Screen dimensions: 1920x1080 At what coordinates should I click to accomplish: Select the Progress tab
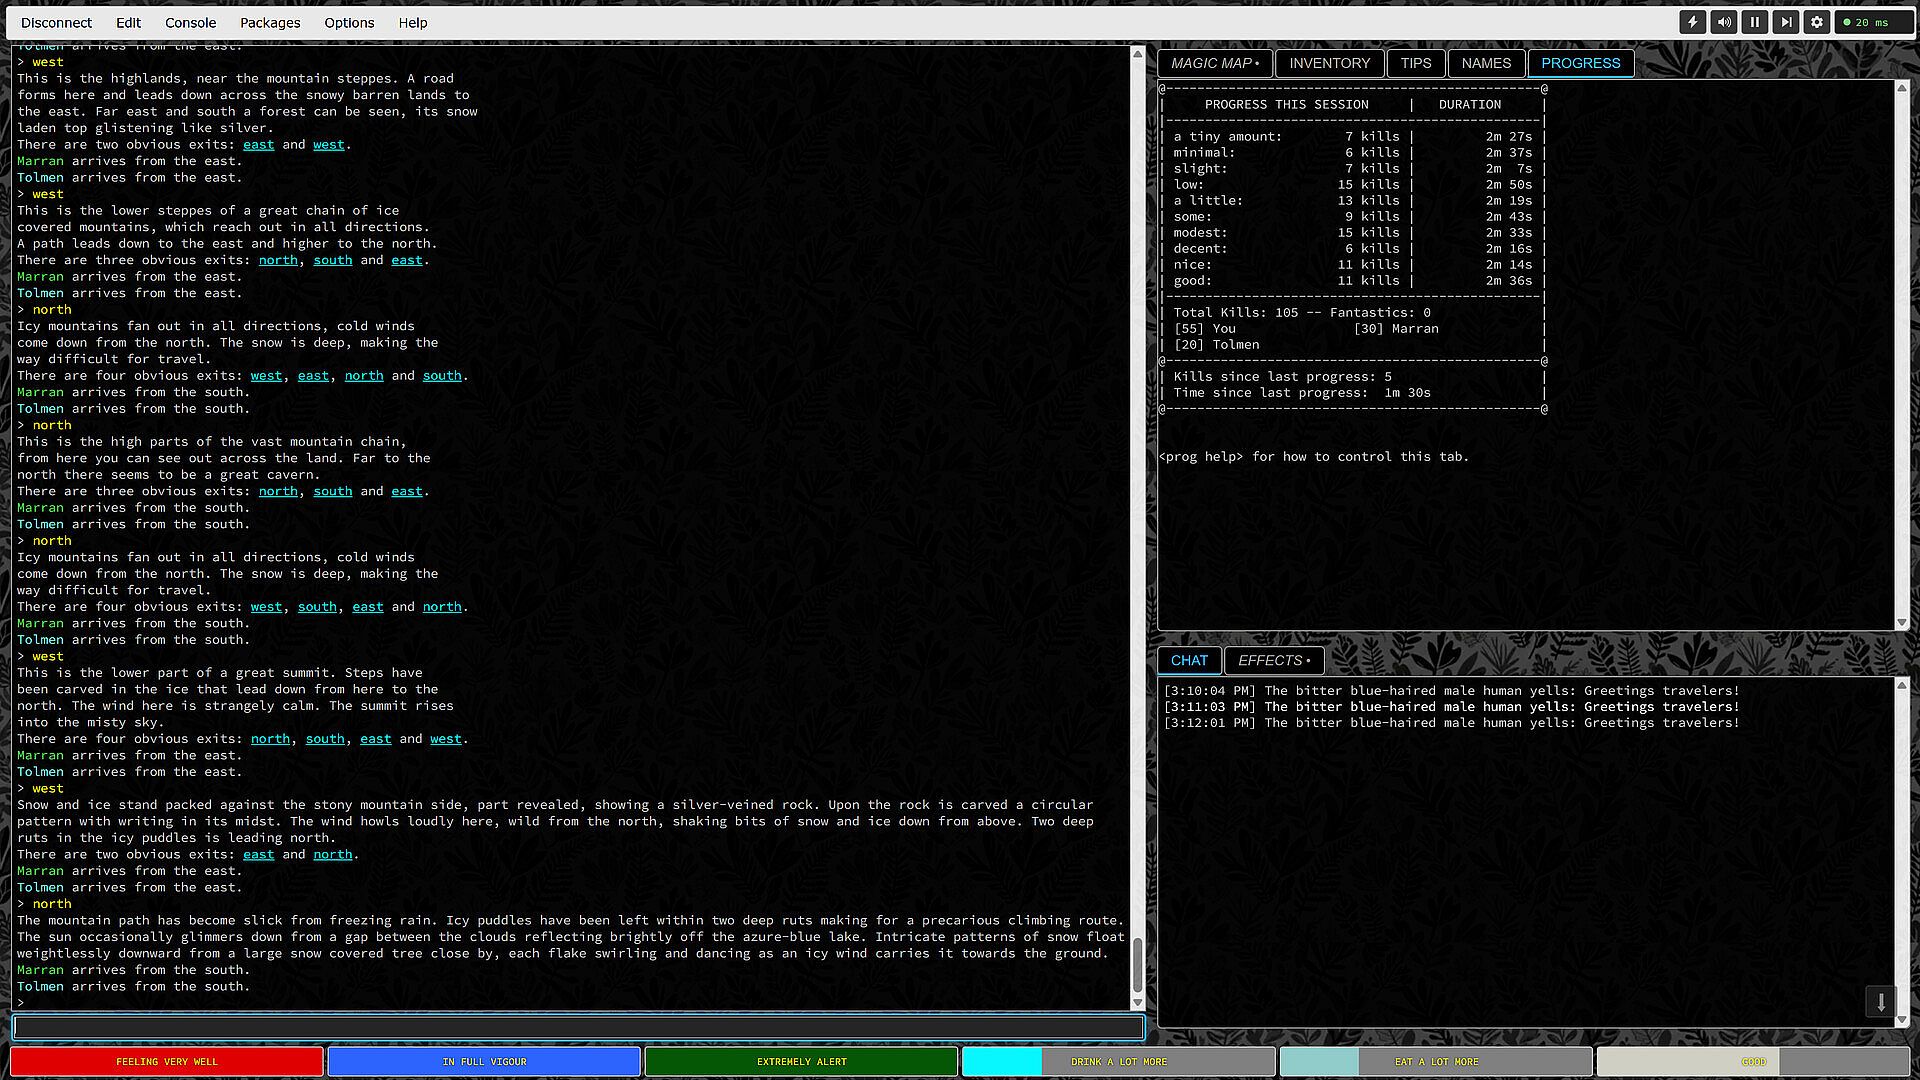click(1580, 63)
